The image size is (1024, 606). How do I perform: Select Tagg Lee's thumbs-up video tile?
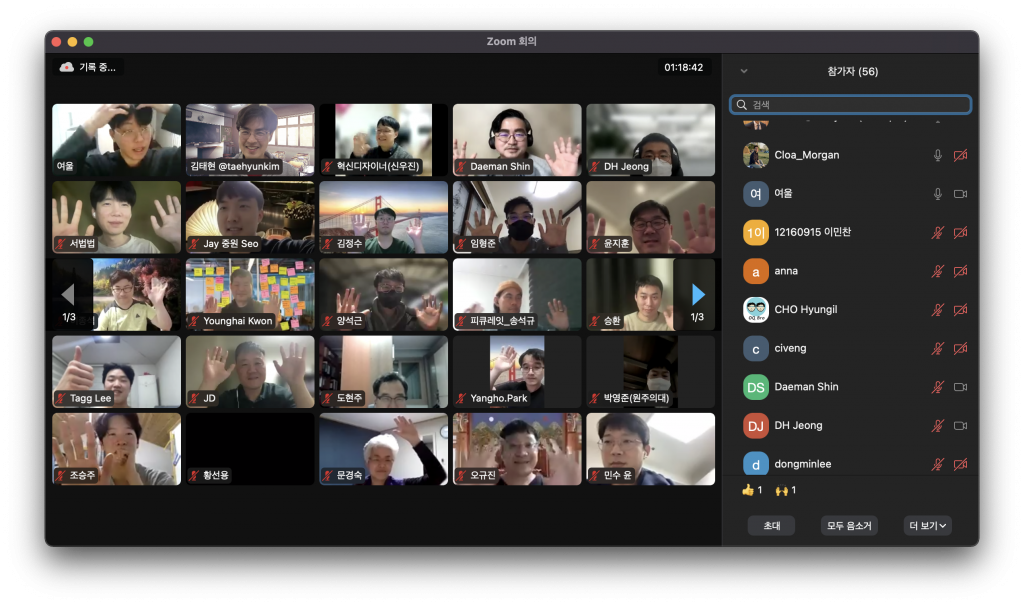[116, 372]
